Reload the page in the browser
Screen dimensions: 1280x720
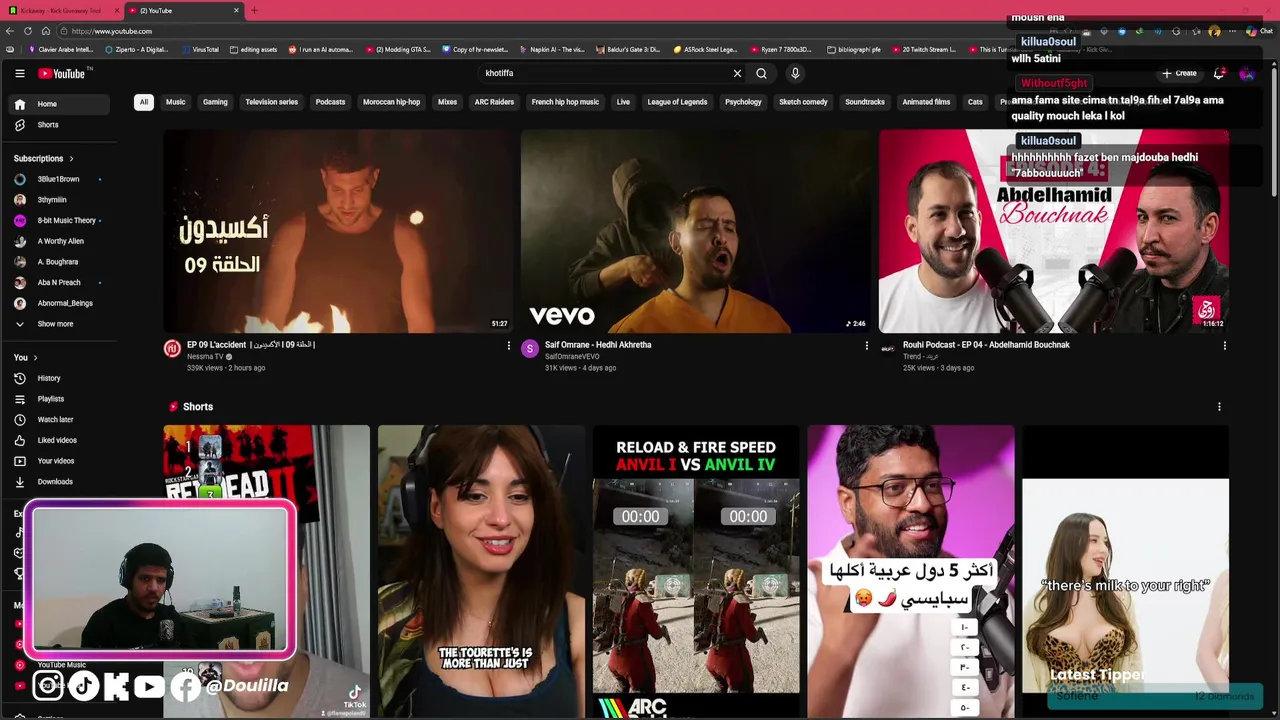28,31
